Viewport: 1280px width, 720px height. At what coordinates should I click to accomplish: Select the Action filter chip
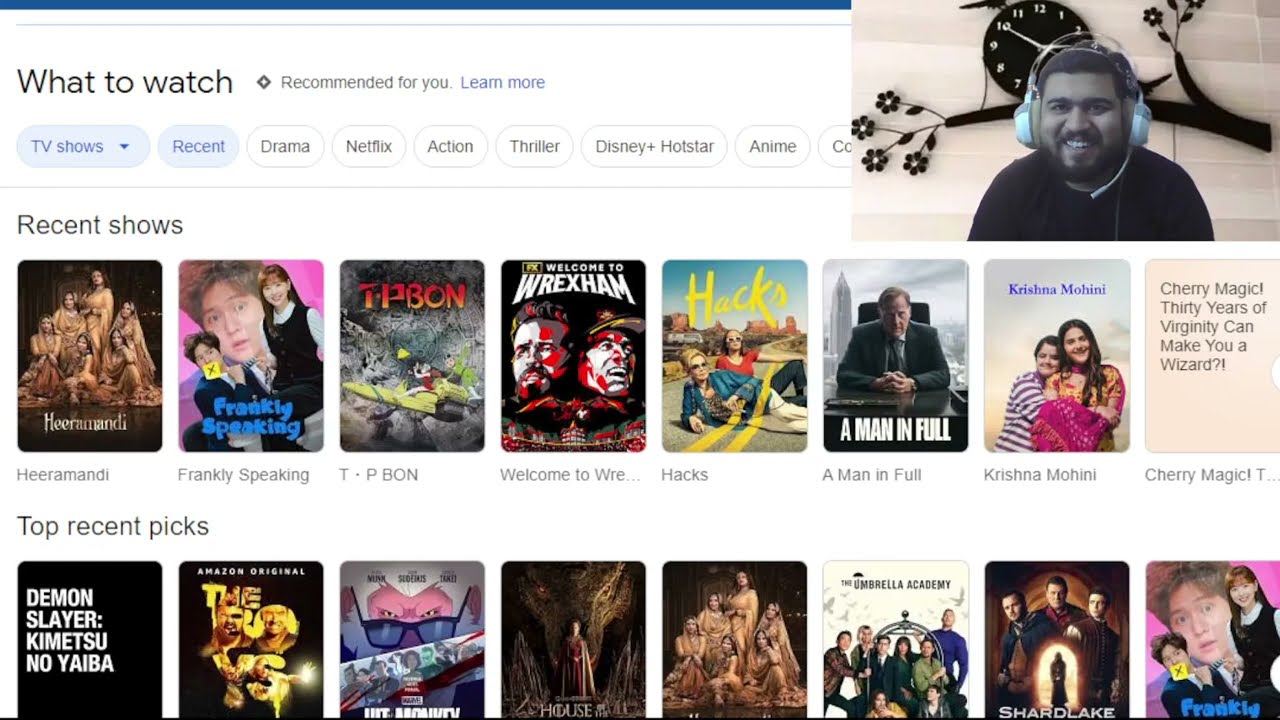coord(450,146)
